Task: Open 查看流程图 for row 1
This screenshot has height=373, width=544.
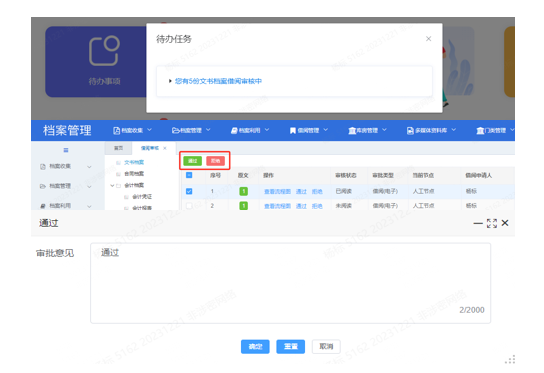Action: click(277, 192)
